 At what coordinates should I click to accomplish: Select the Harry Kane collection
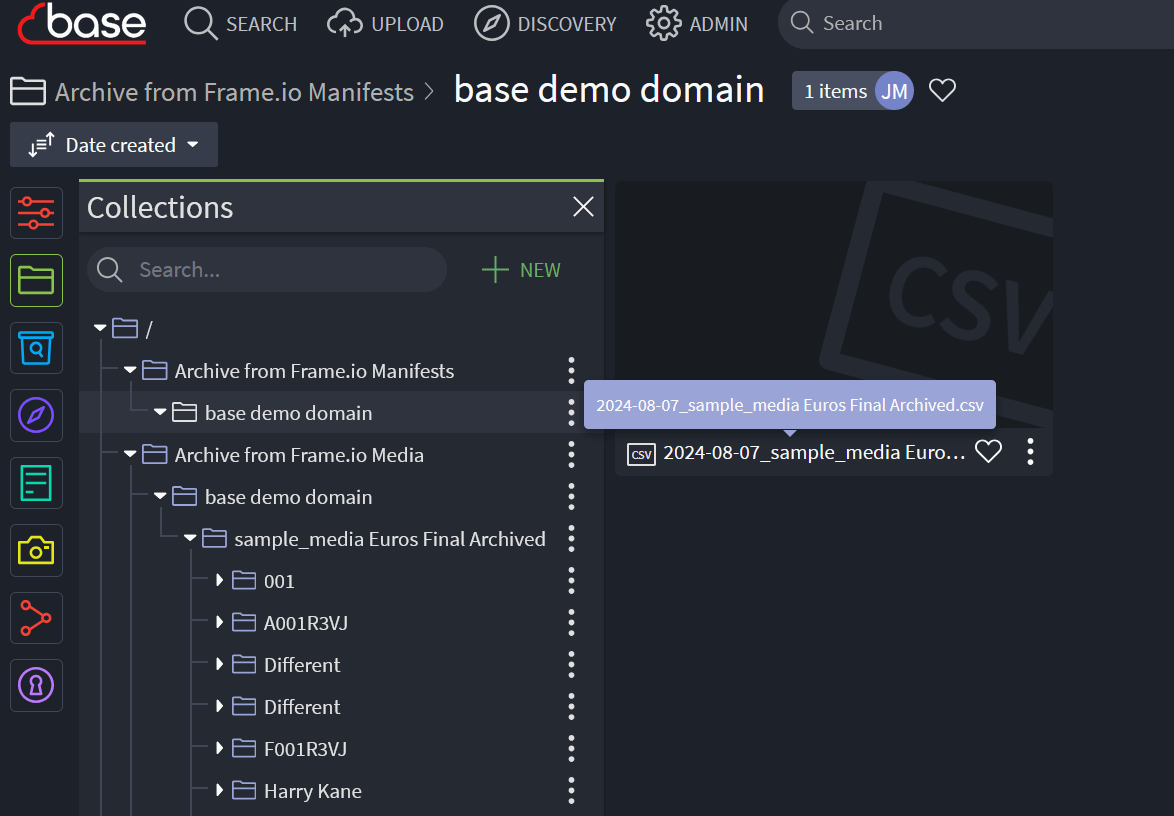313,791
